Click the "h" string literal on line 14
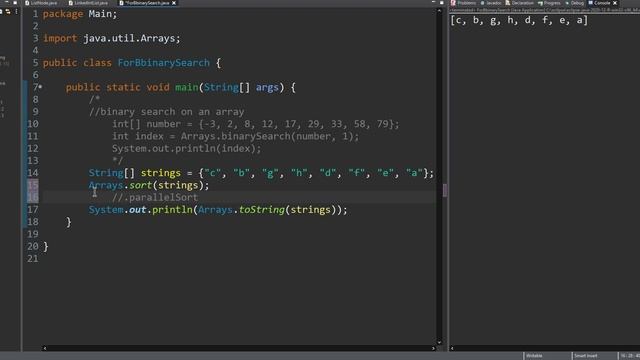The height and width of the screenshot is (360, 640). coord(299,173)
